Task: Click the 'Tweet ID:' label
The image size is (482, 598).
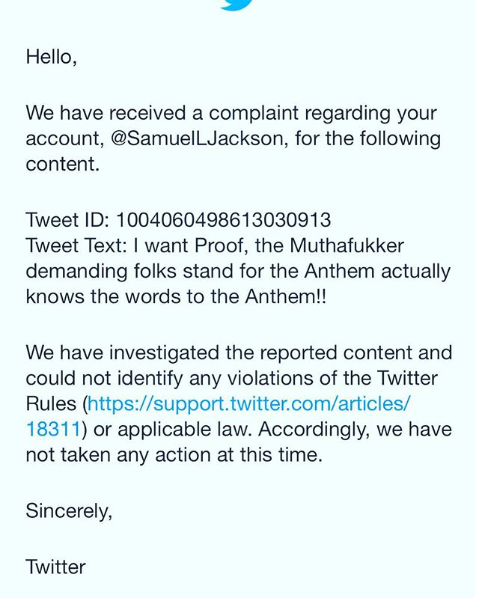Action: (x=68, y=220)
